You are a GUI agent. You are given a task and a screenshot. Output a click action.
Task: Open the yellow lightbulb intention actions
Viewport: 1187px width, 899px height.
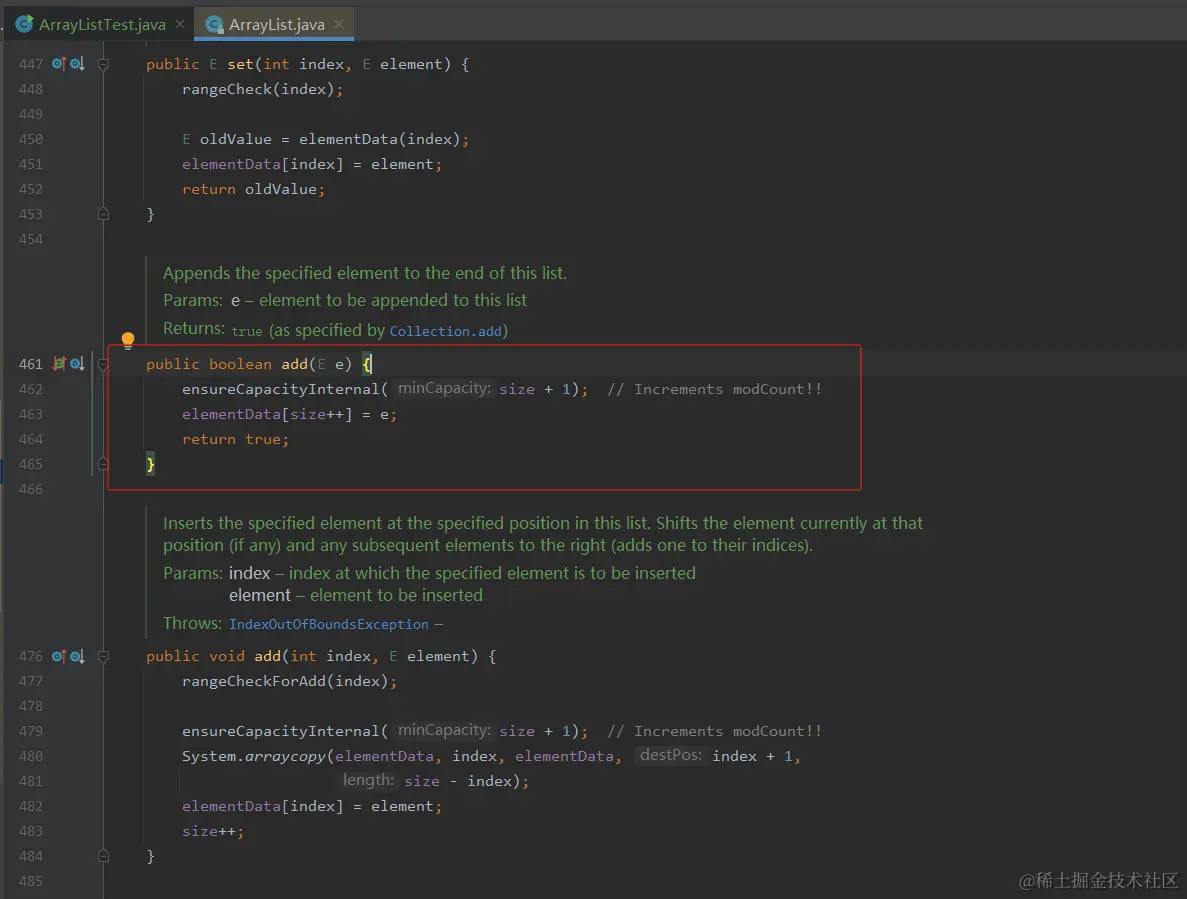tap(128, 339)
